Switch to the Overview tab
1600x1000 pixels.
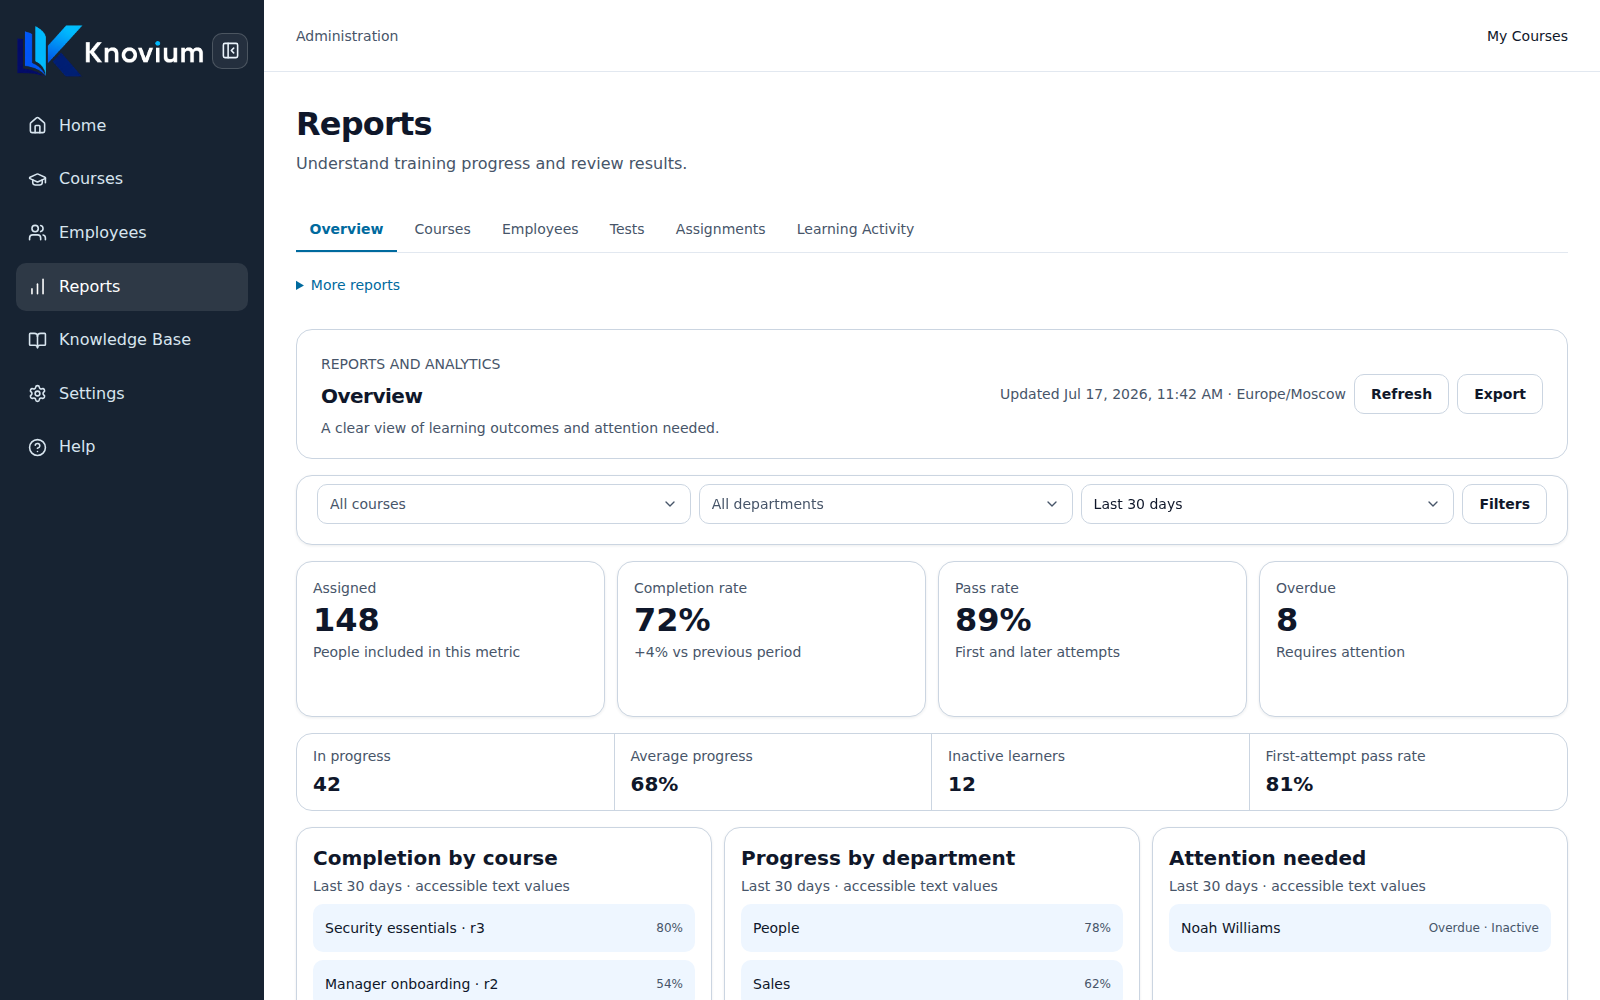[346, 229]
